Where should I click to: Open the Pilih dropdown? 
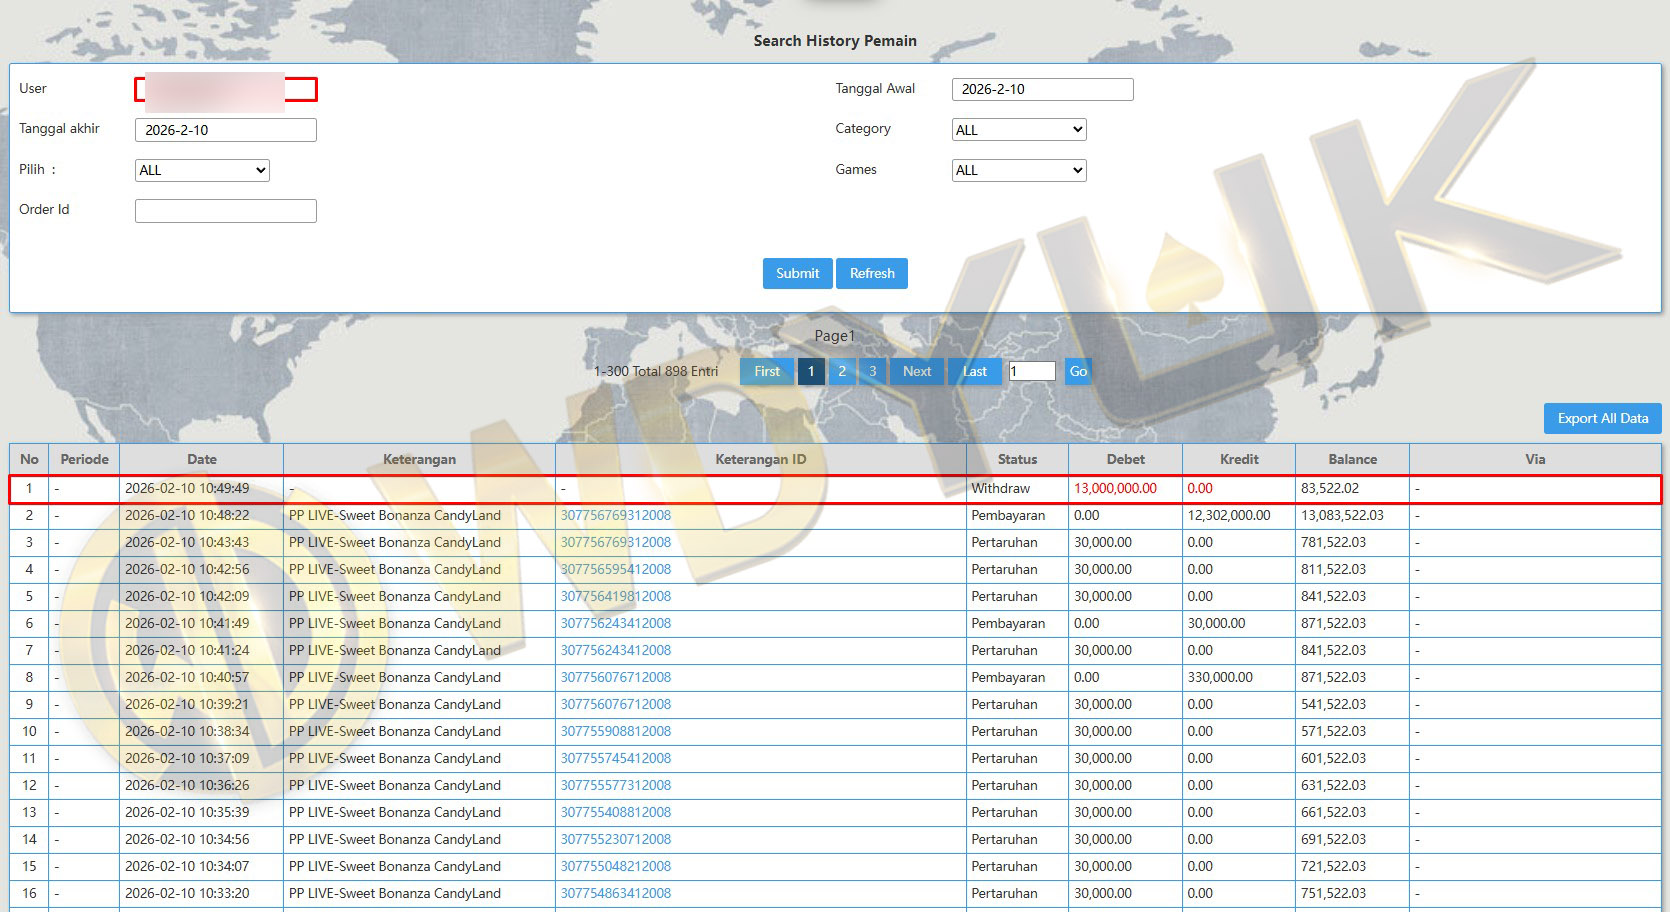[202, 170]
